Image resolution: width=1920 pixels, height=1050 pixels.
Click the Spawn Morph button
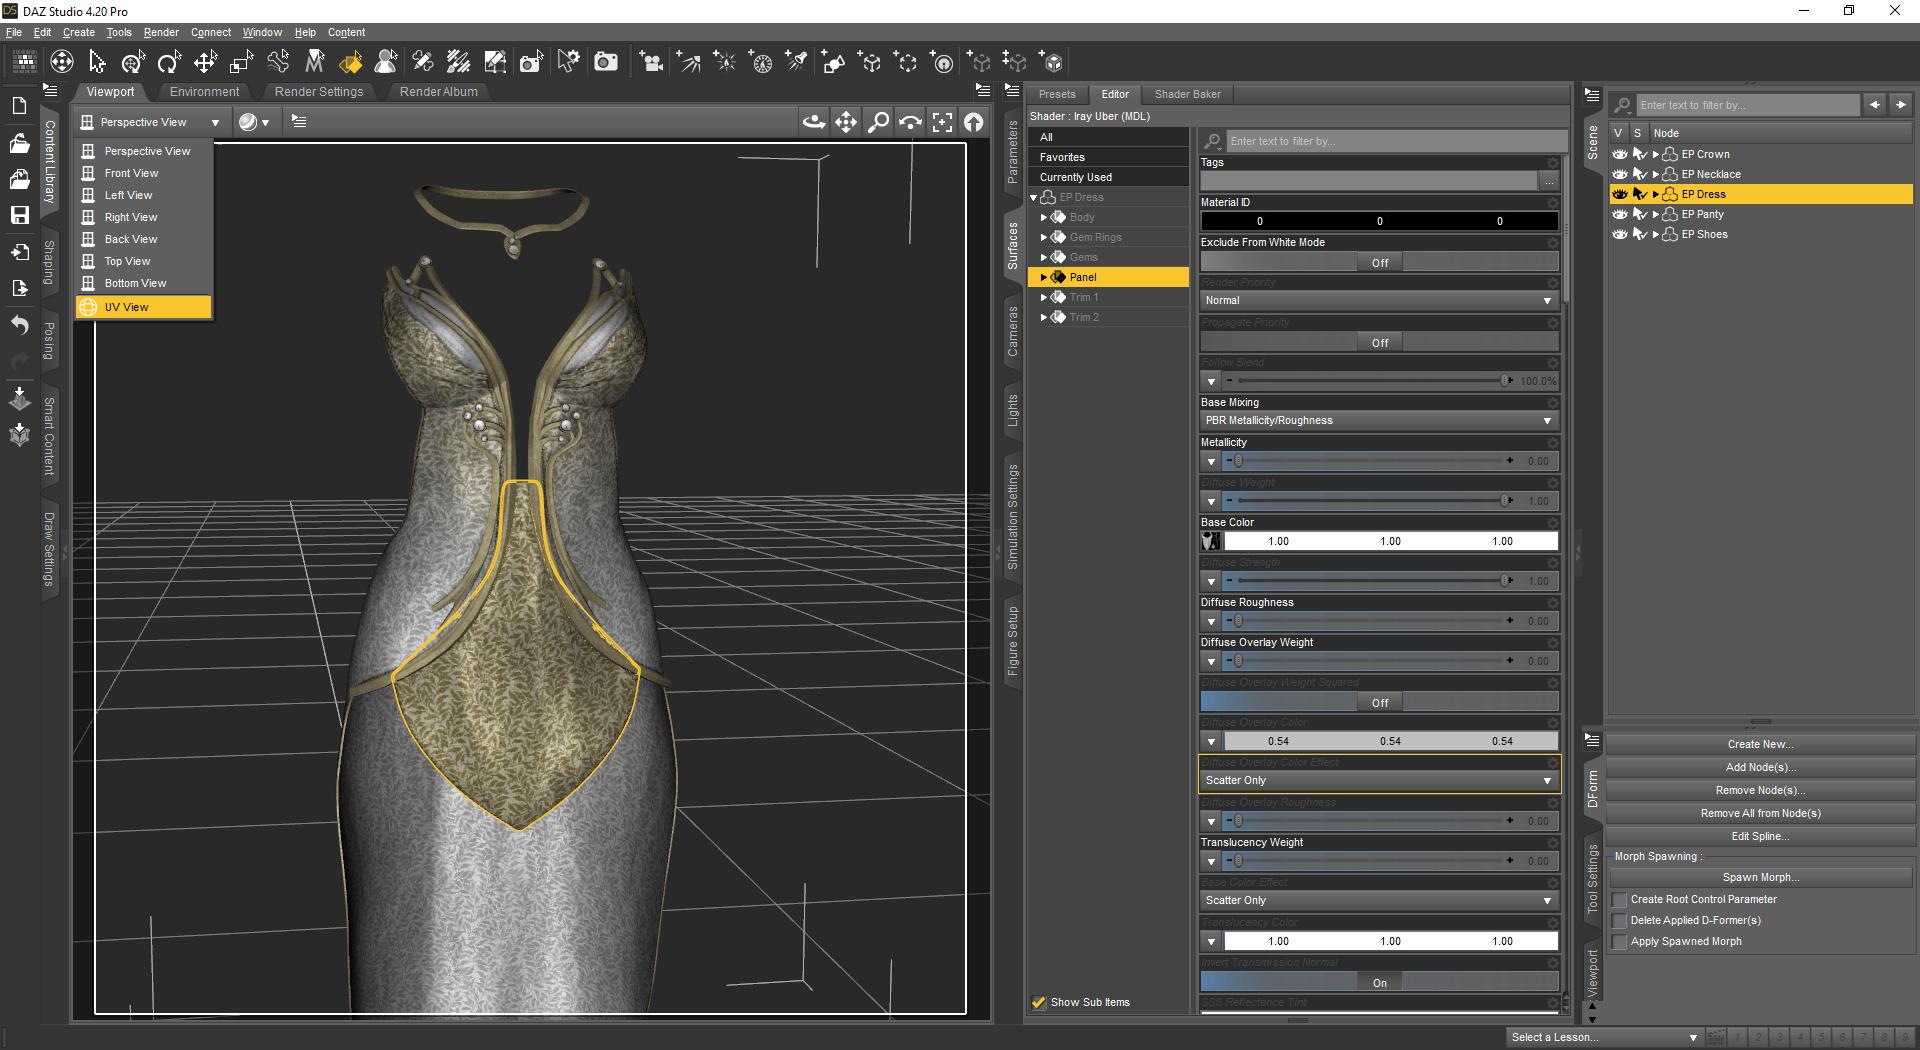coord(1760,877)
